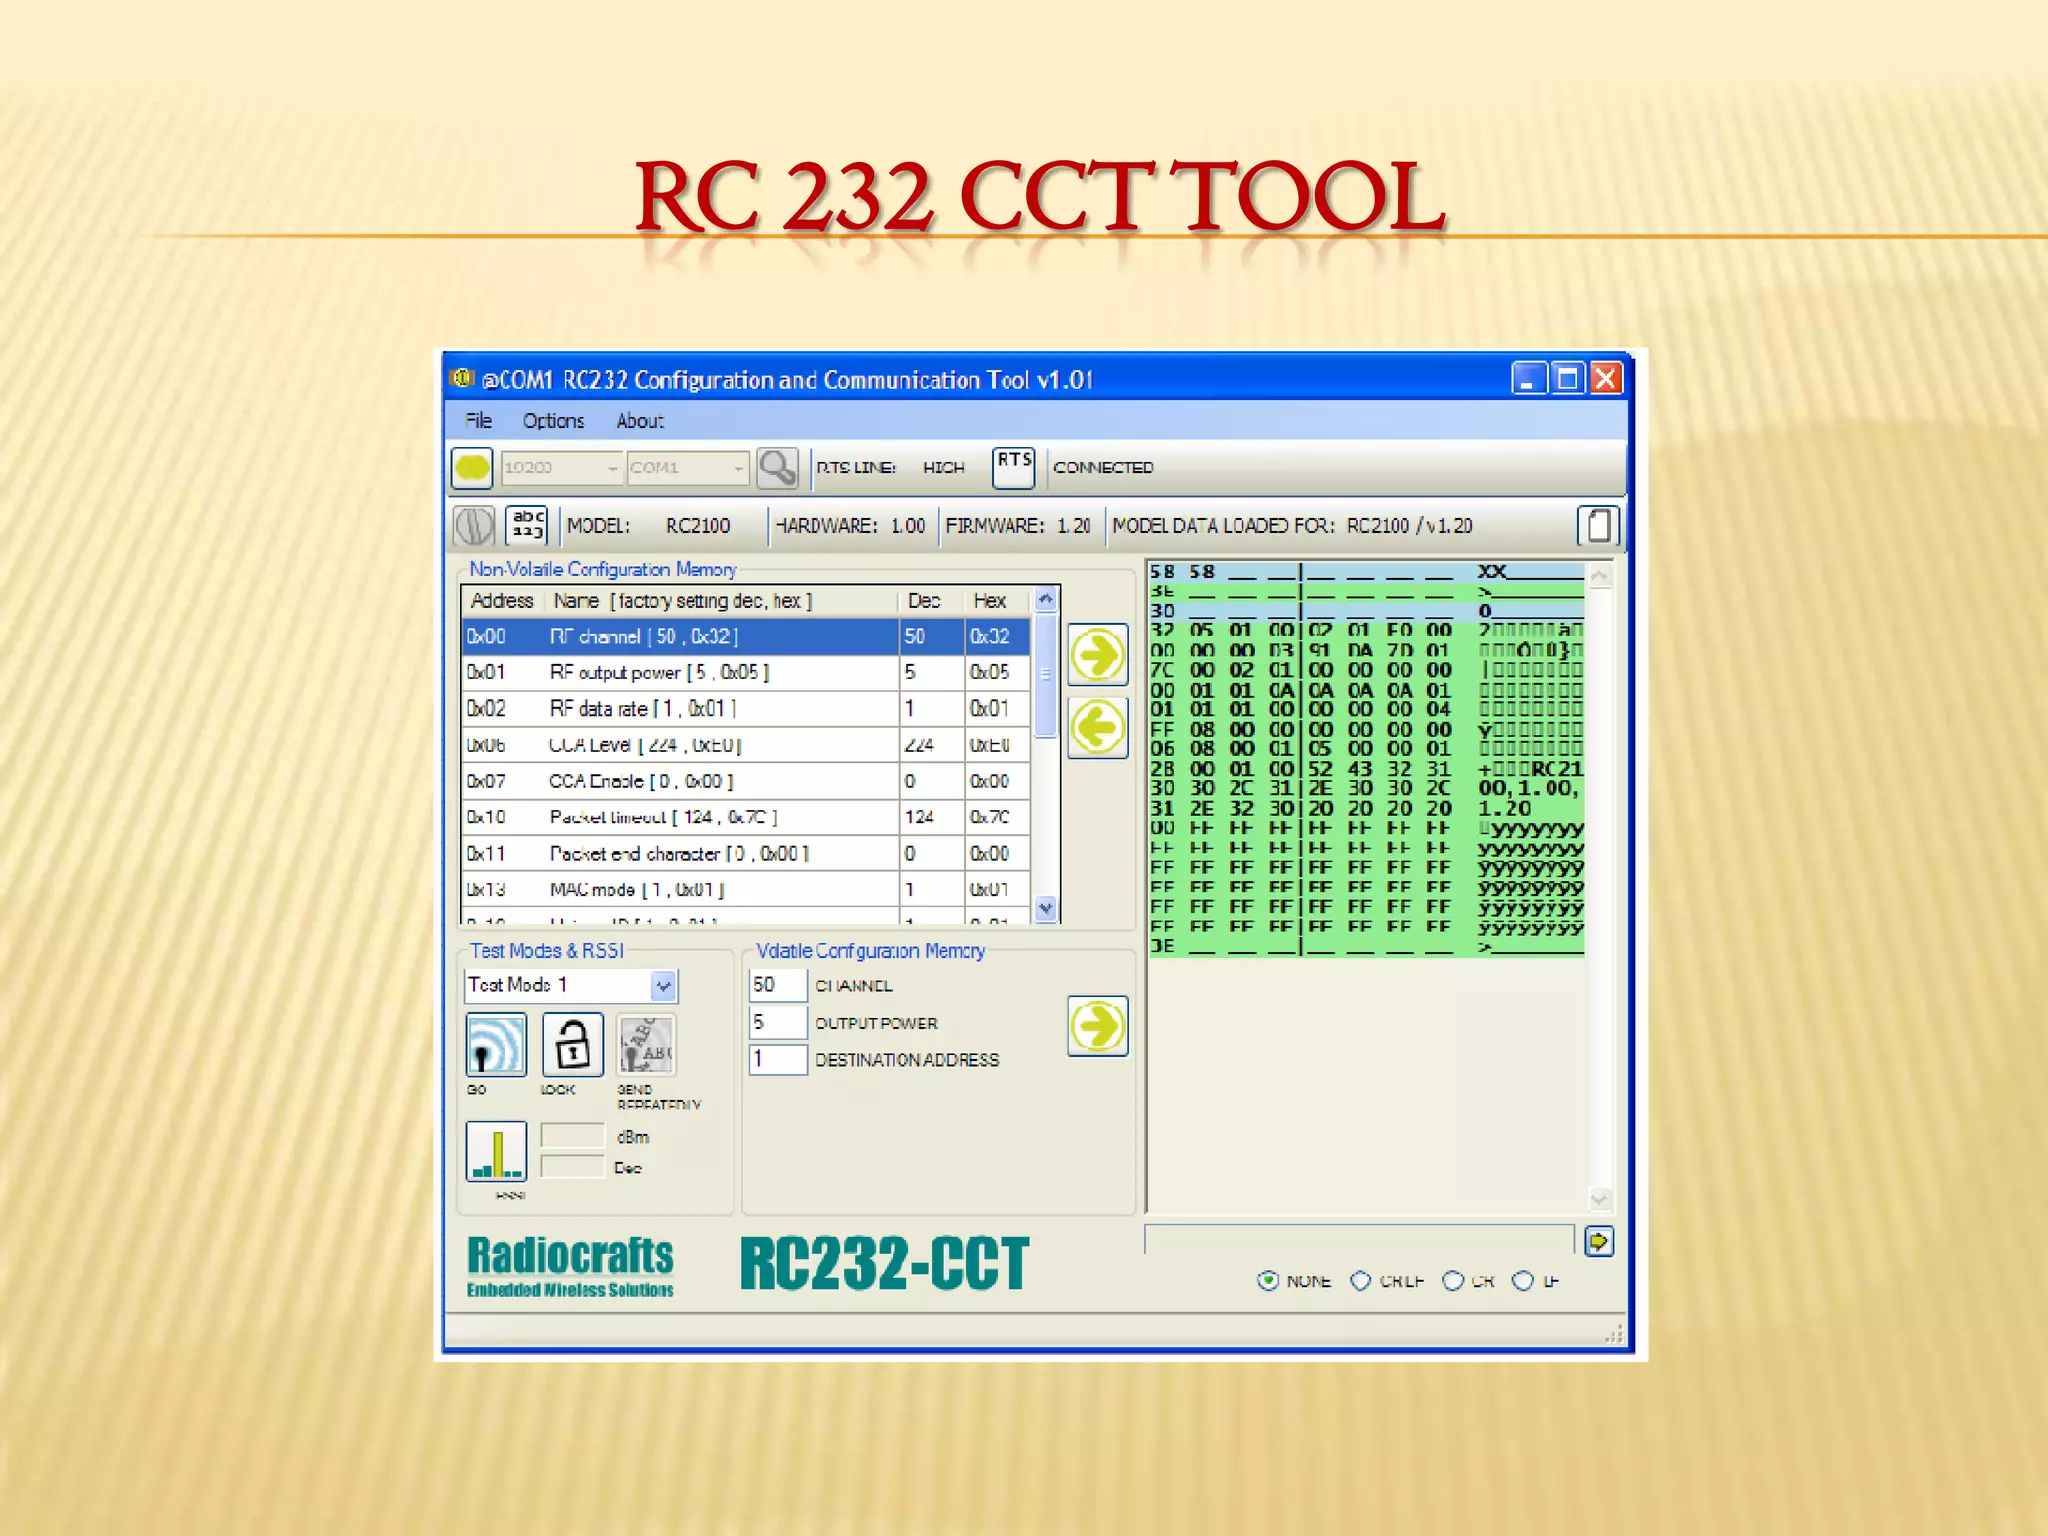2048x1536 pixels.
Task: Click the Hex column header
Action: (x=997, y=600)
